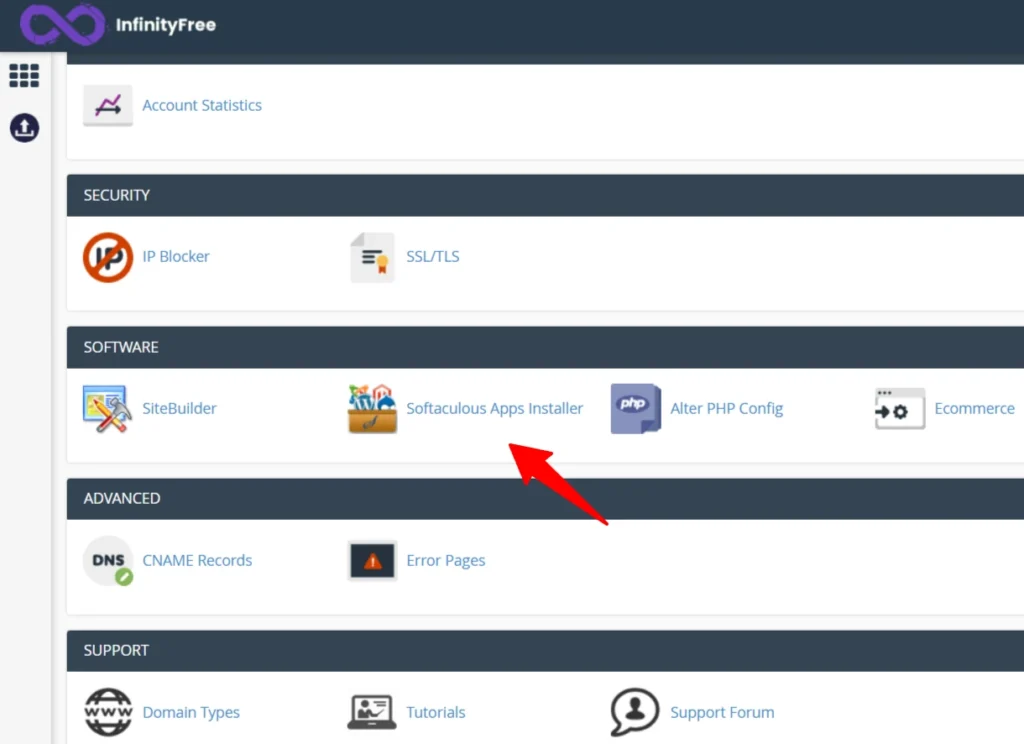The height and width of the screenshot is (744, 1024).
Task: Click the Error Pages warning icon
Action: 372,560
